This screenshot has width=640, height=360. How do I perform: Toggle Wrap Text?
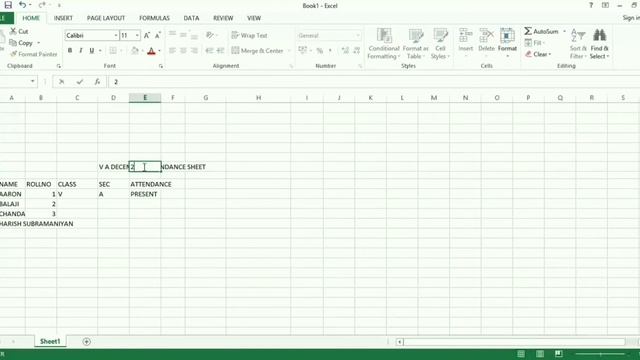tap(249, 36)
